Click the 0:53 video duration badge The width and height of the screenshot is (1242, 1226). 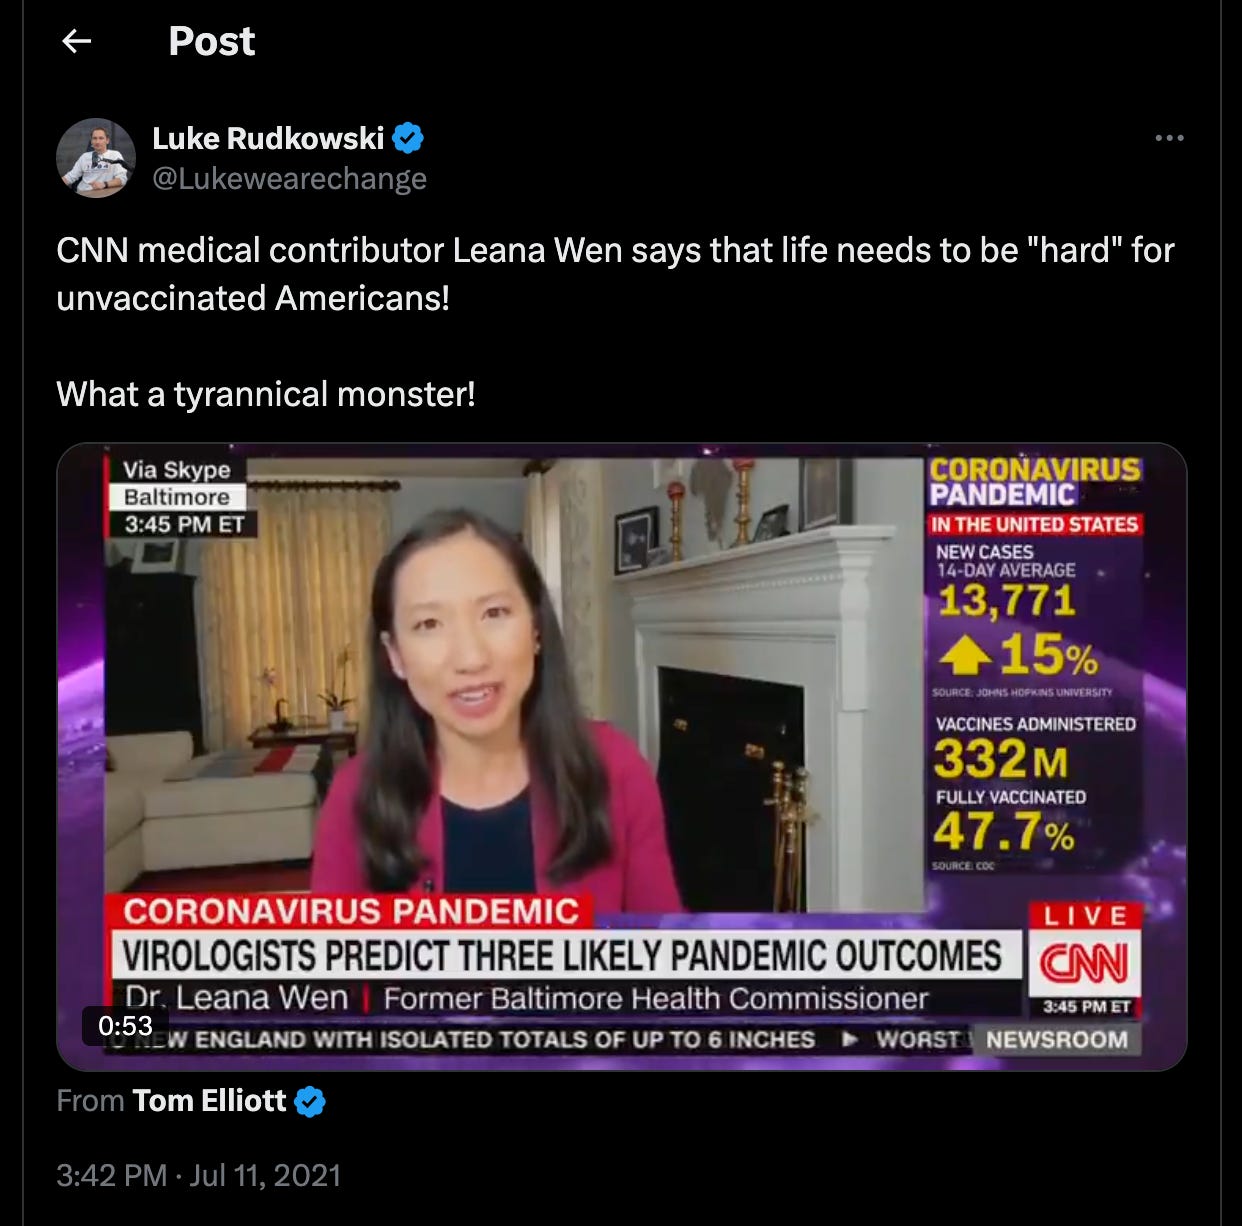(x=125, y=1026)
